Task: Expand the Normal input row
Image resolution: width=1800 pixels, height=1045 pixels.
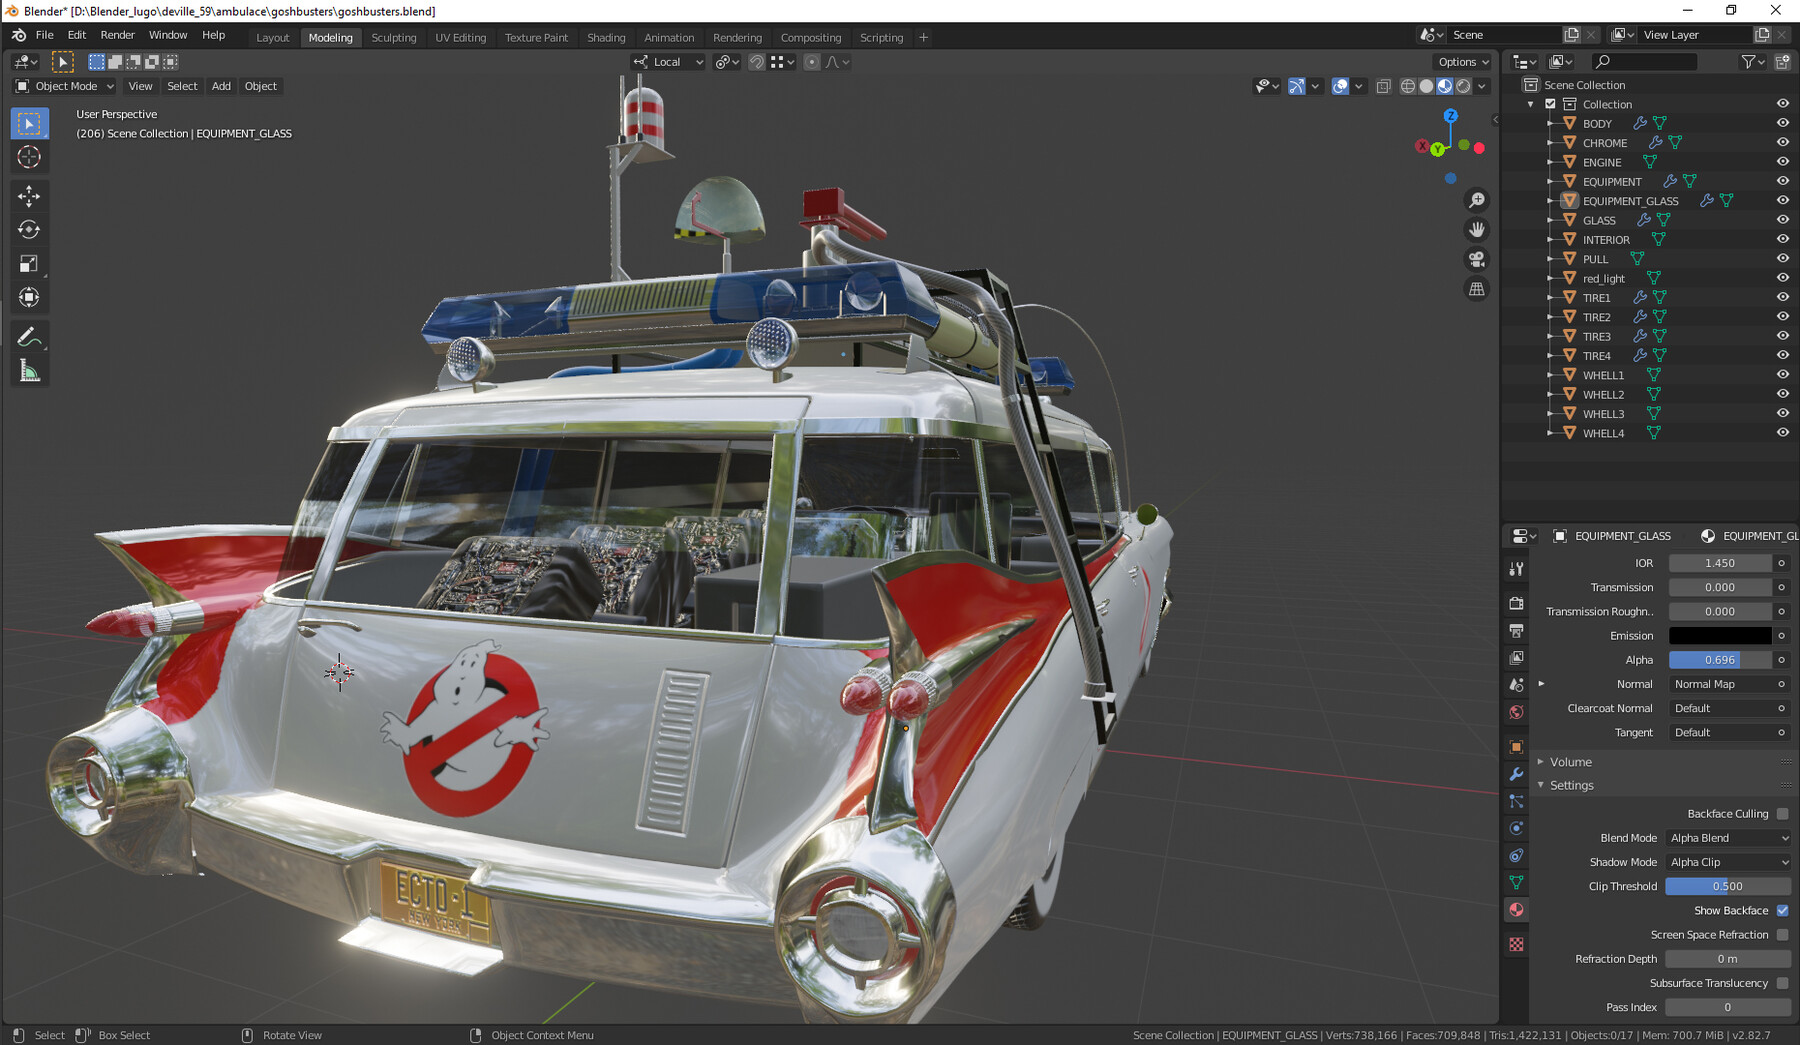Action: click(1541, 684)
